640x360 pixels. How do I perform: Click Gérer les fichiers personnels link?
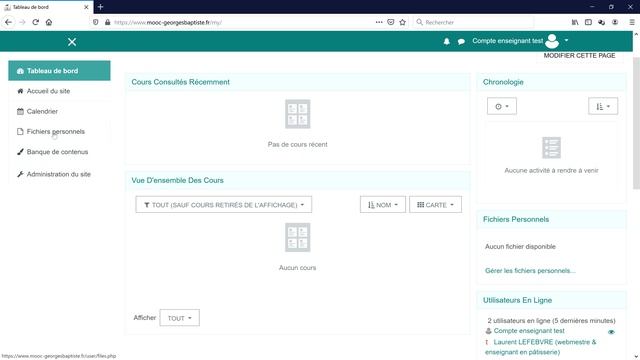point(530,271)
